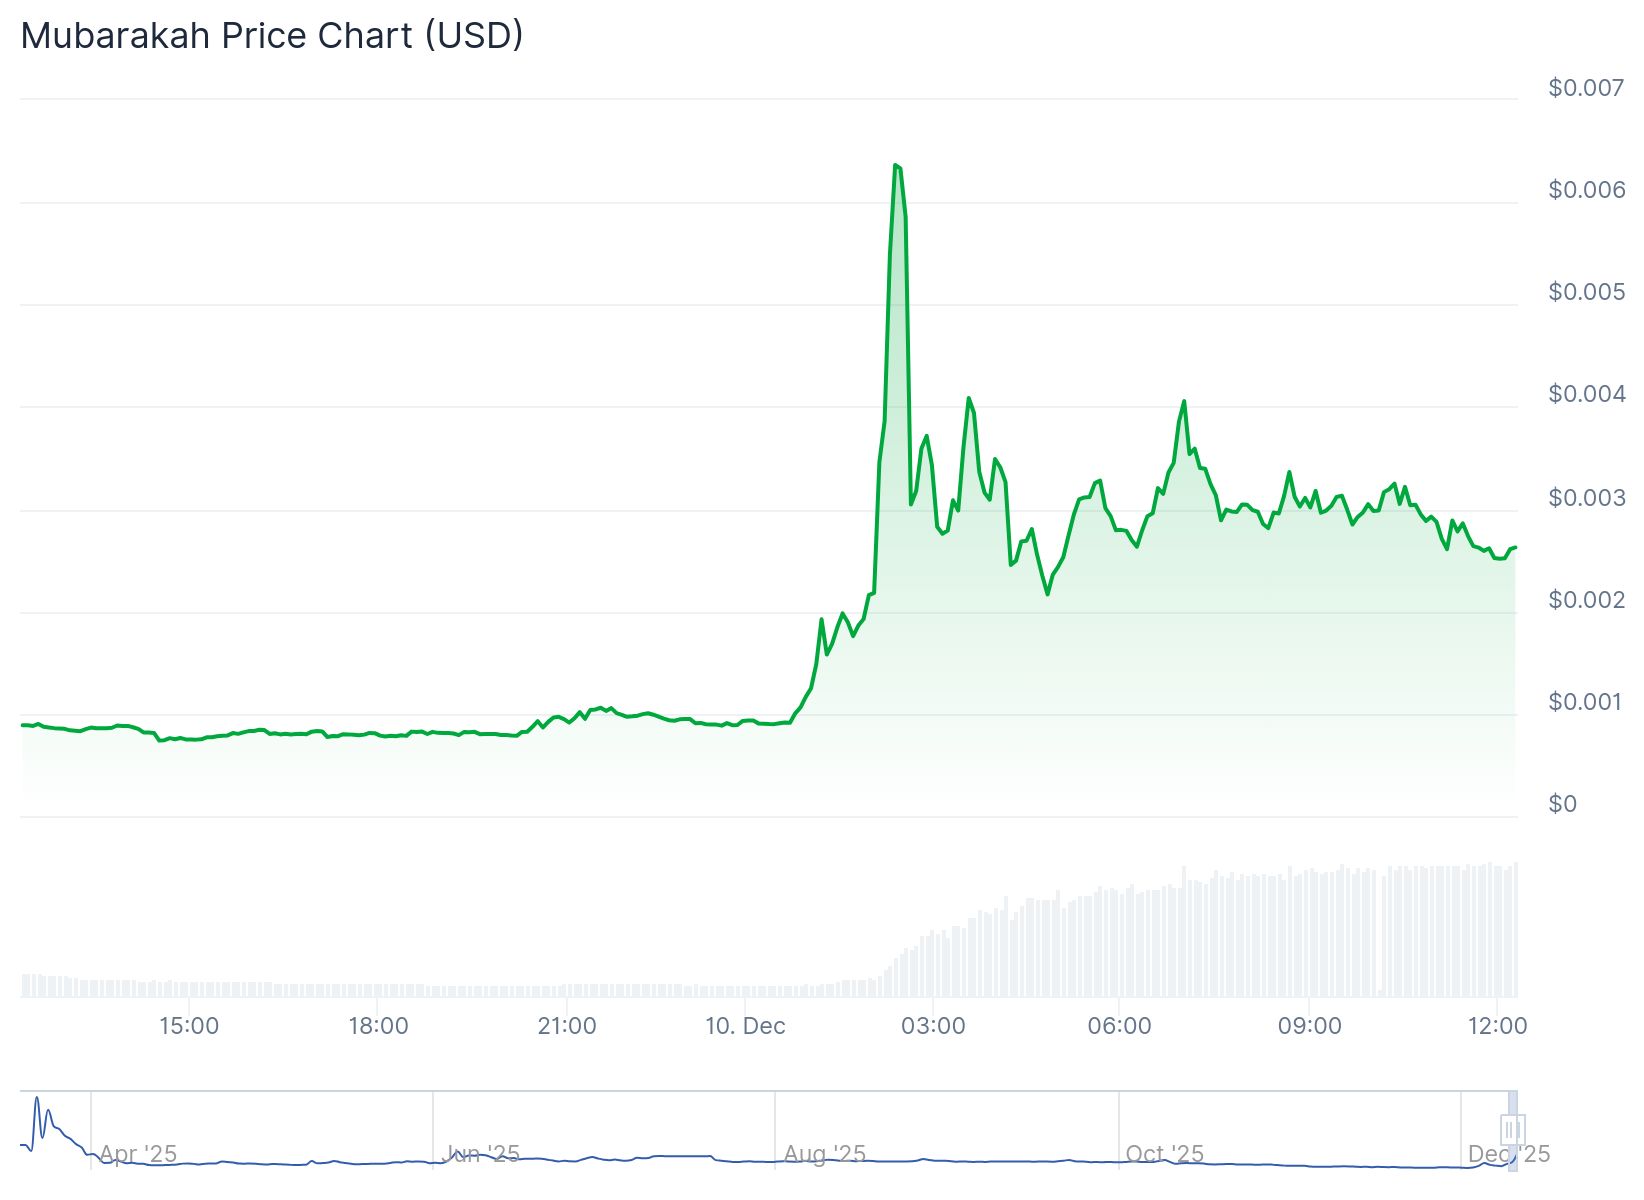
Task: Click the 12:00 time axis label
Action: coord(1497,1026)
